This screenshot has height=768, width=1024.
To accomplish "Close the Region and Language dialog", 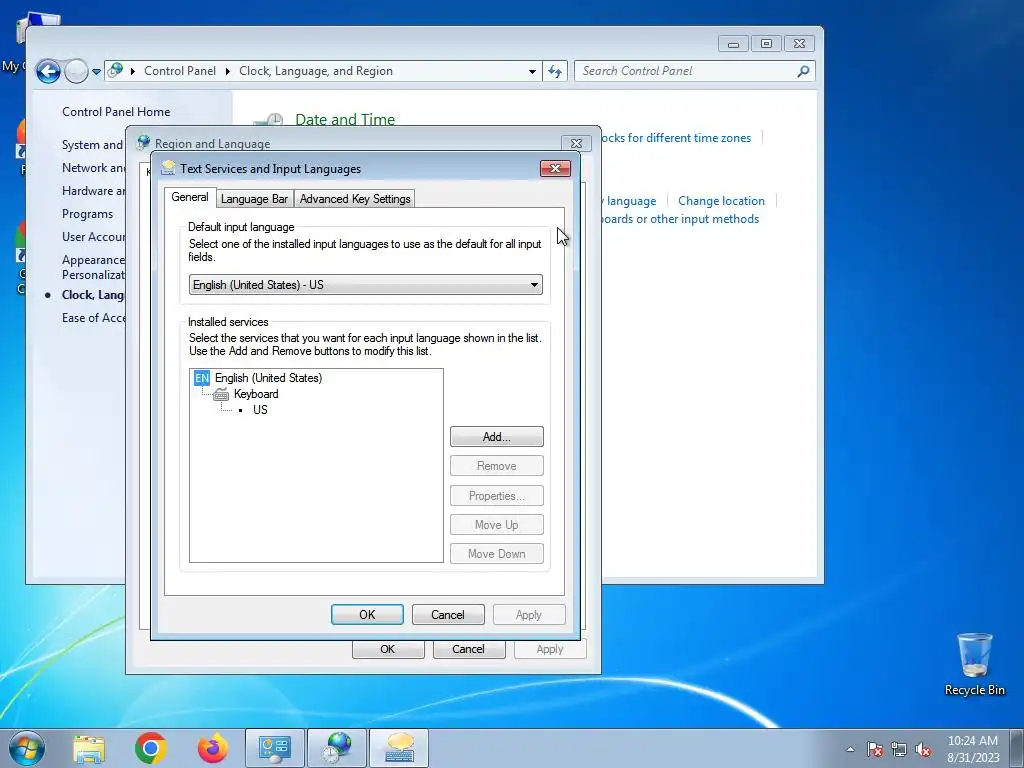I will click(576, 143).
